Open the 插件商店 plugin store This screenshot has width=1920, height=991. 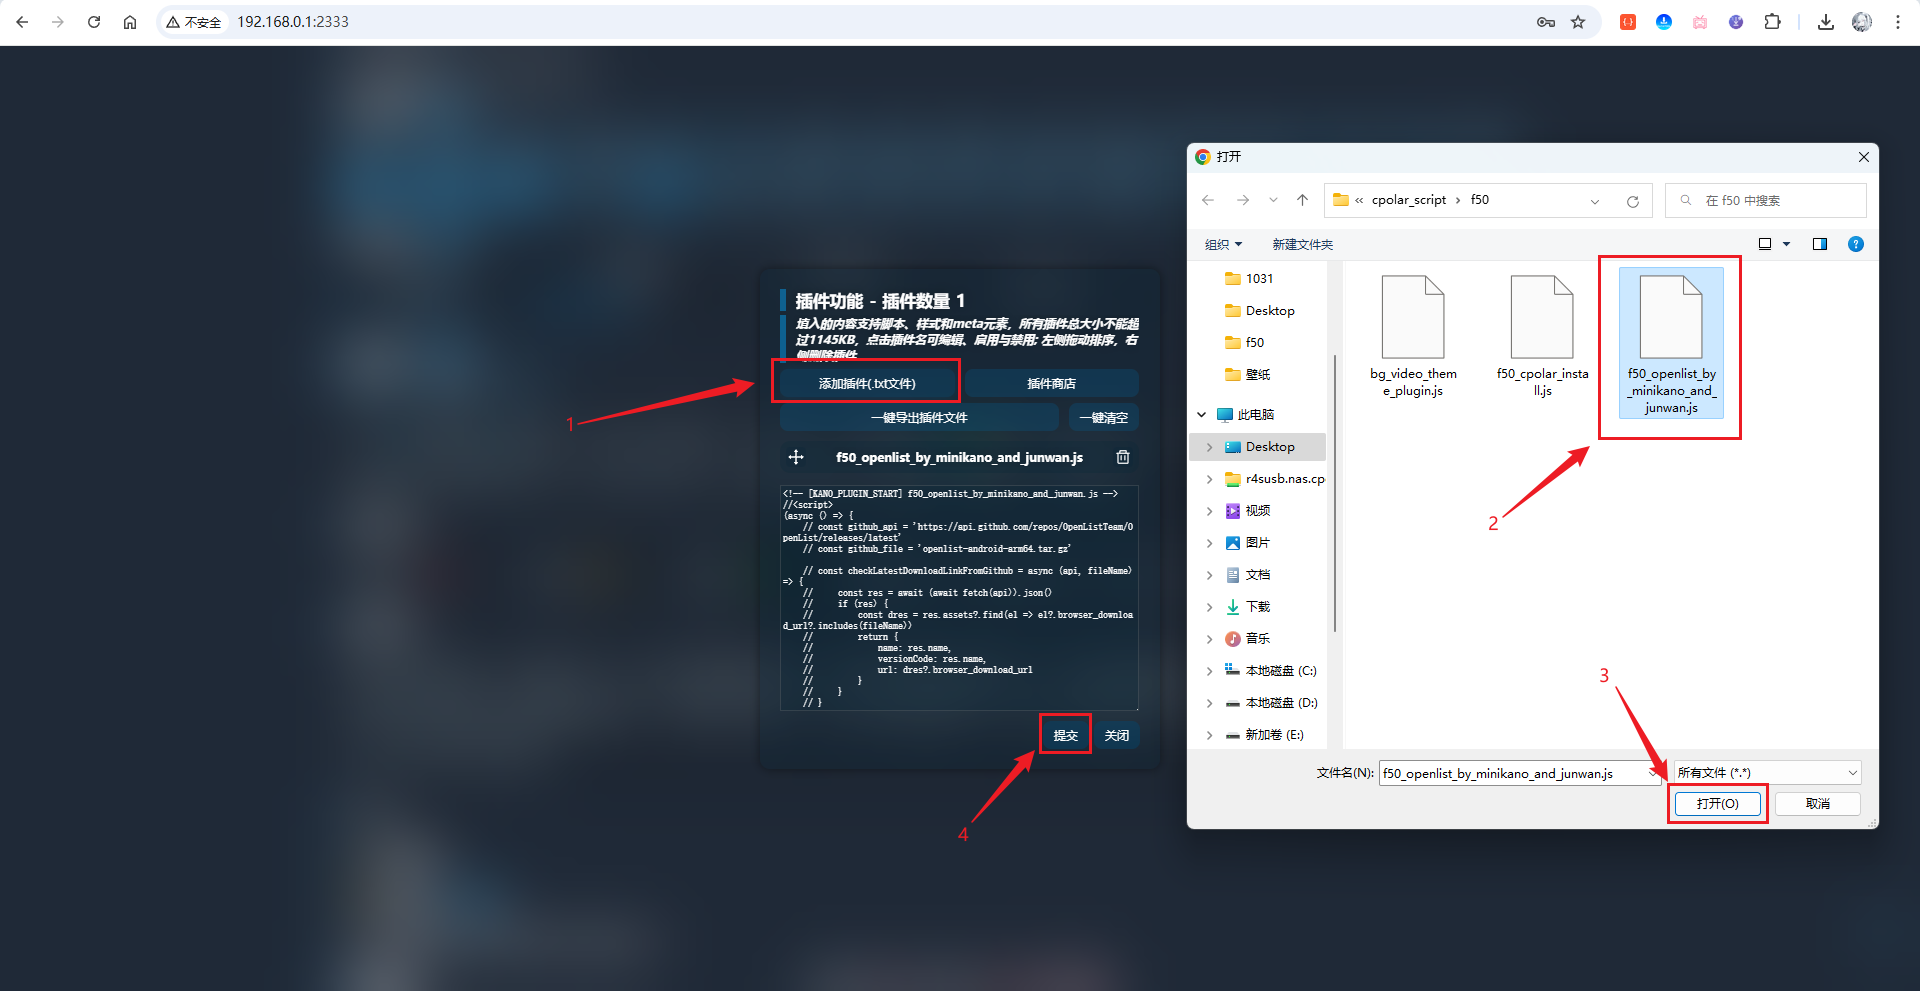click(x=1051, y=384)
